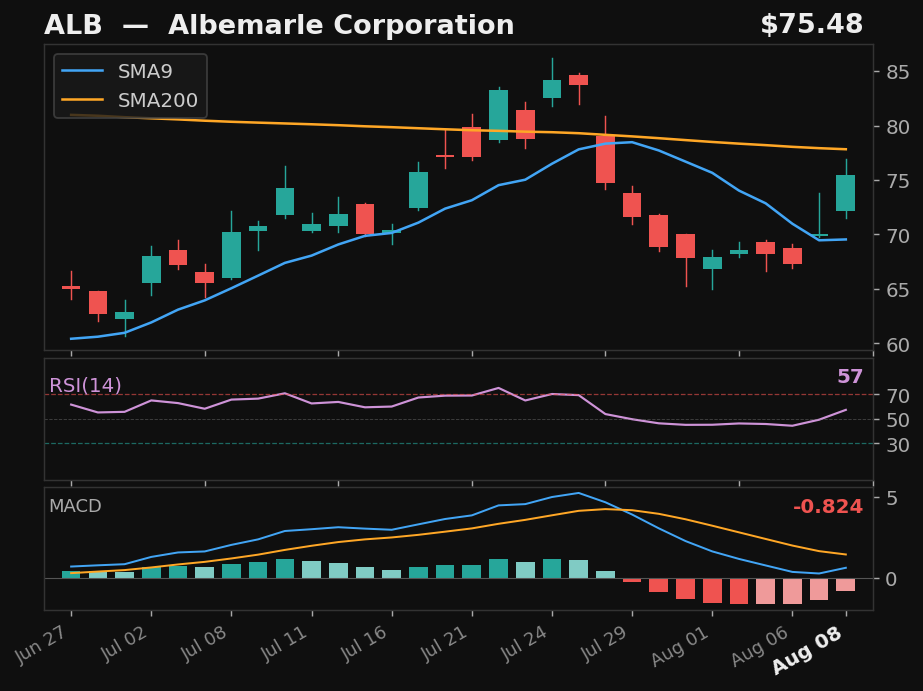Viewport: 923px width, 691px height.
Task: Click the ALB — Albemarle Corporation title
Action: pyautogui.click(x=279, y=25)
